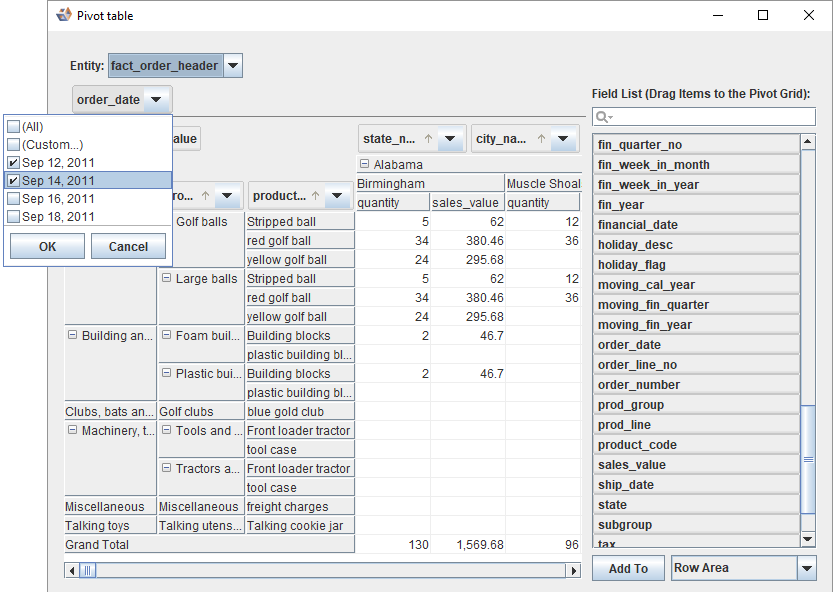
Task: Open the order_date filter dropdown arrow
Action: 156,100
